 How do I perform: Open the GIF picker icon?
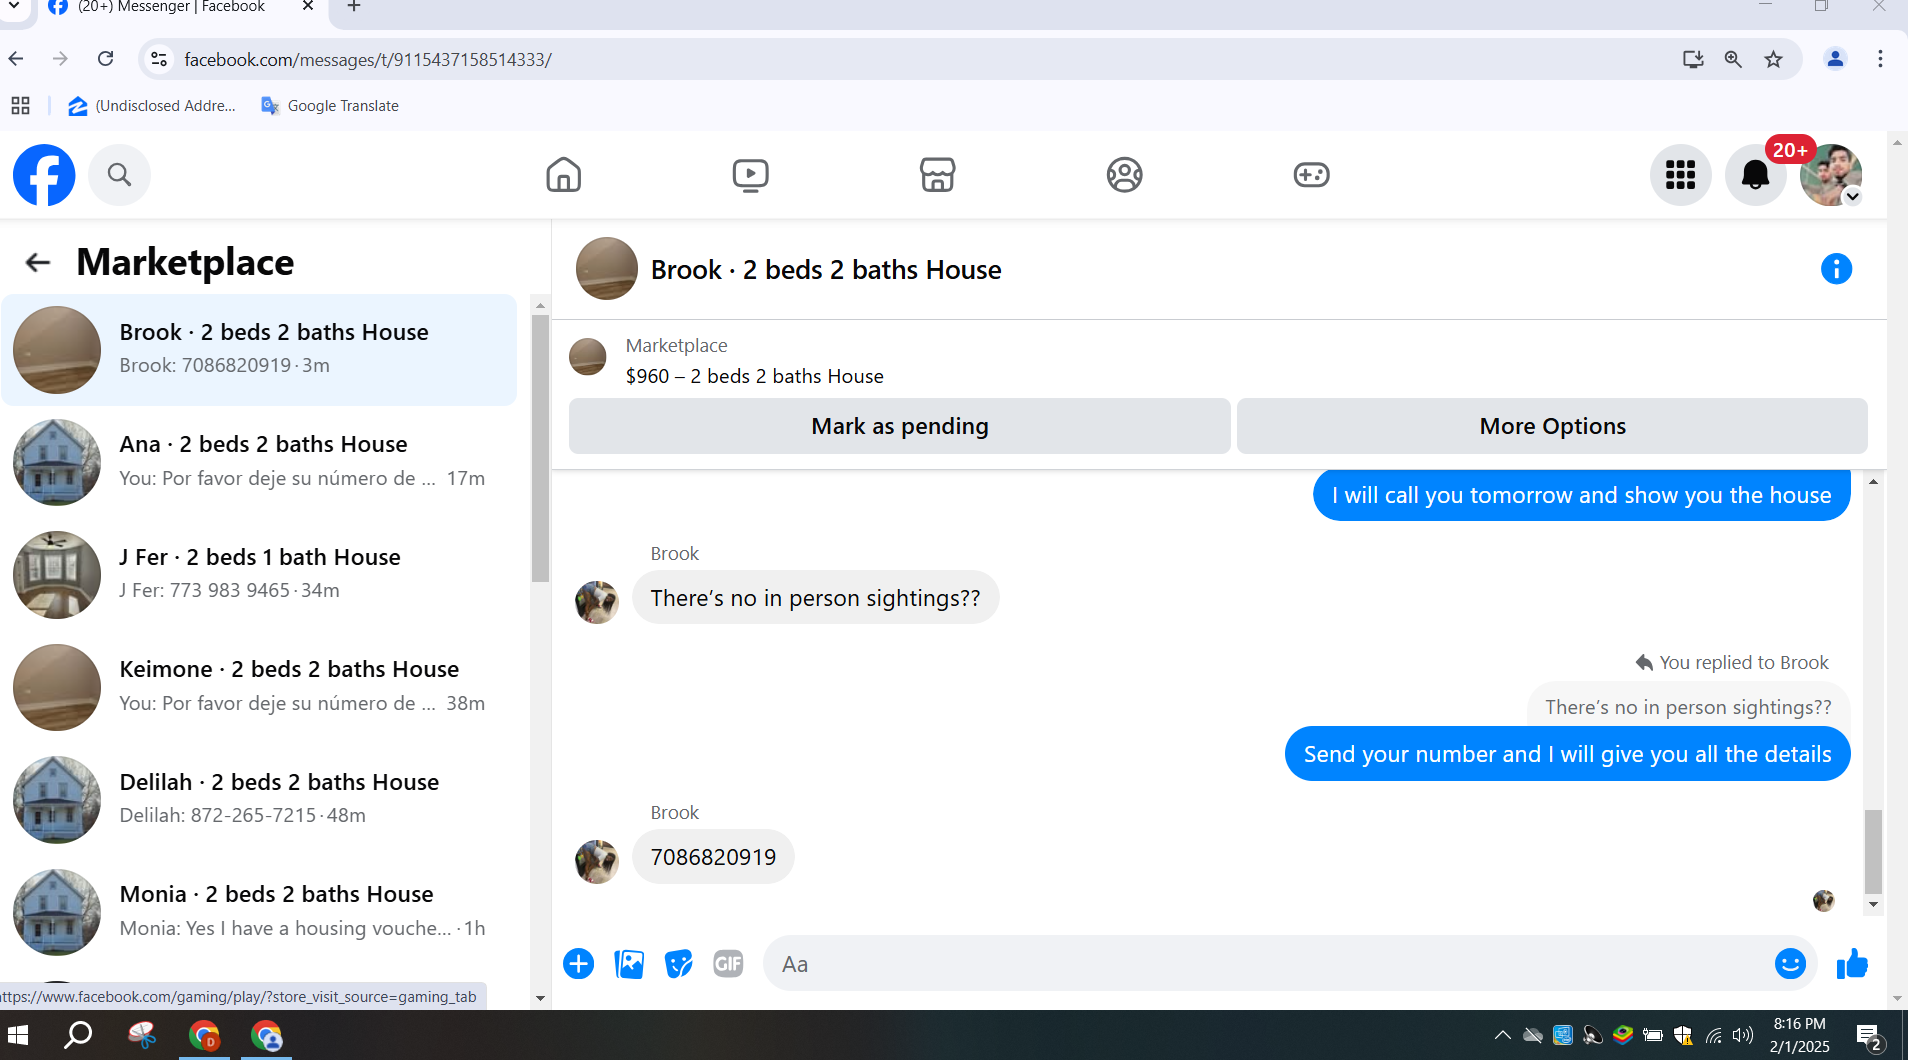728,964
